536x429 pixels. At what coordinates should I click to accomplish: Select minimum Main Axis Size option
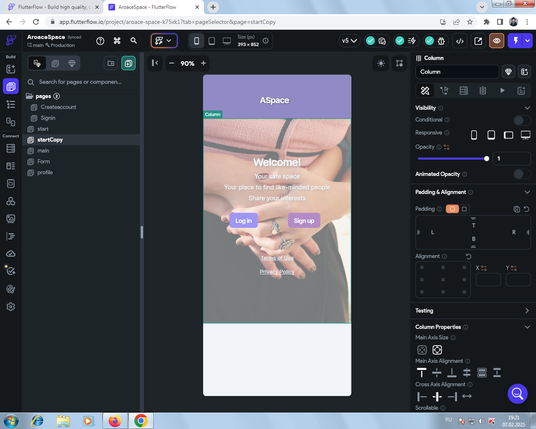(422, 350)
